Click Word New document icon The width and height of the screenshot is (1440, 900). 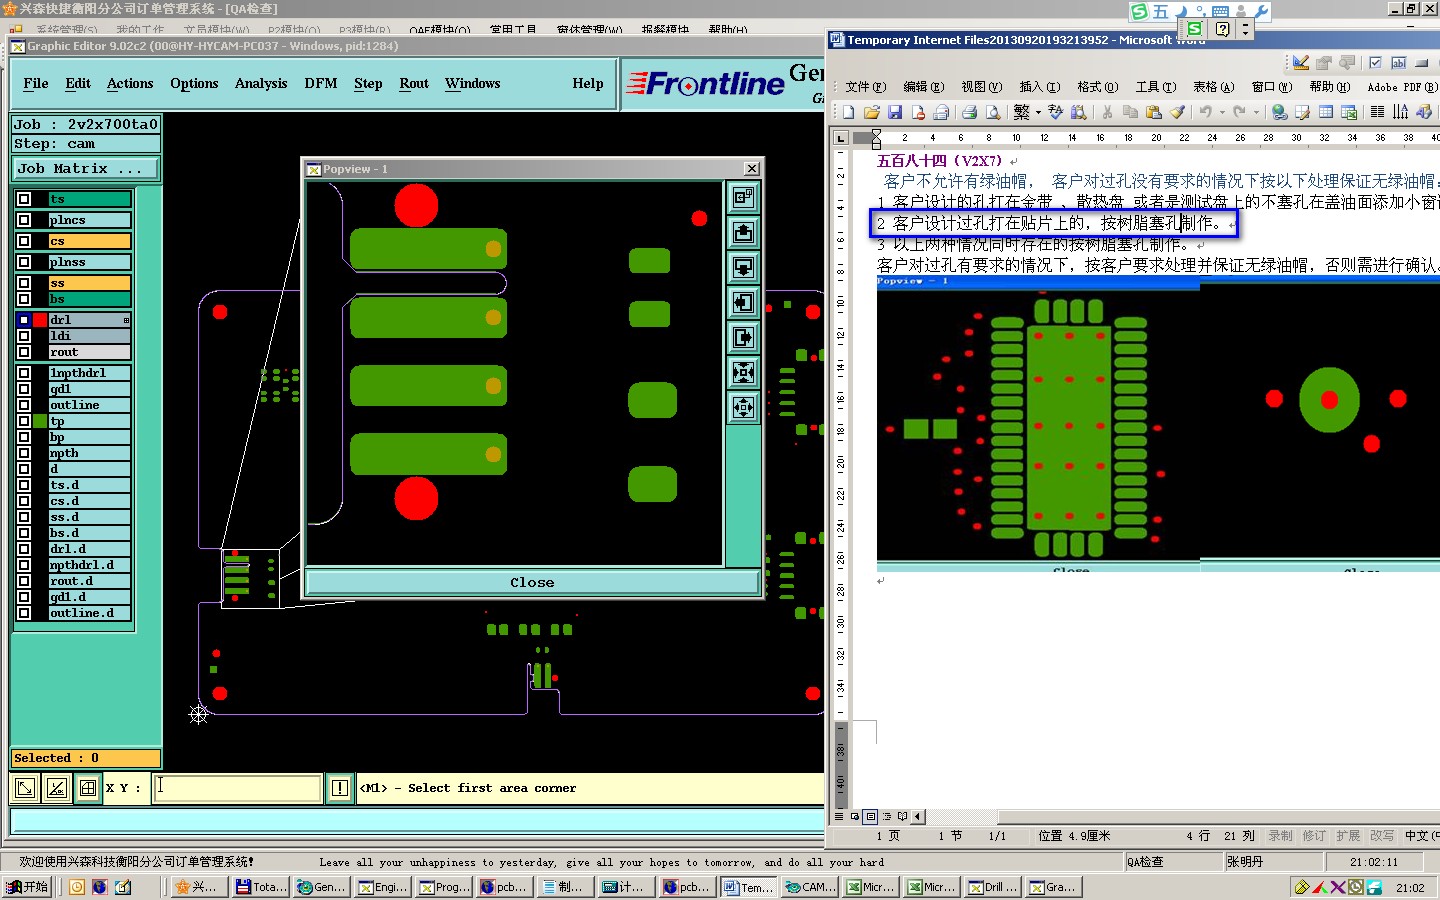(x=849, y=112)
